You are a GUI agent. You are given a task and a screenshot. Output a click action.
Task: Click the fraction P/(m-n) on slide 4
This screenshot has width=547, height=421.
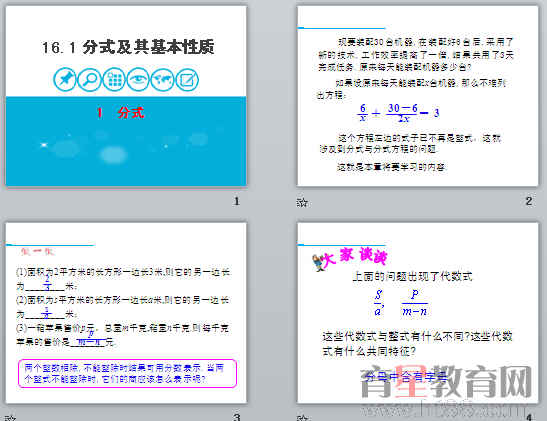(x=414, y=303)
